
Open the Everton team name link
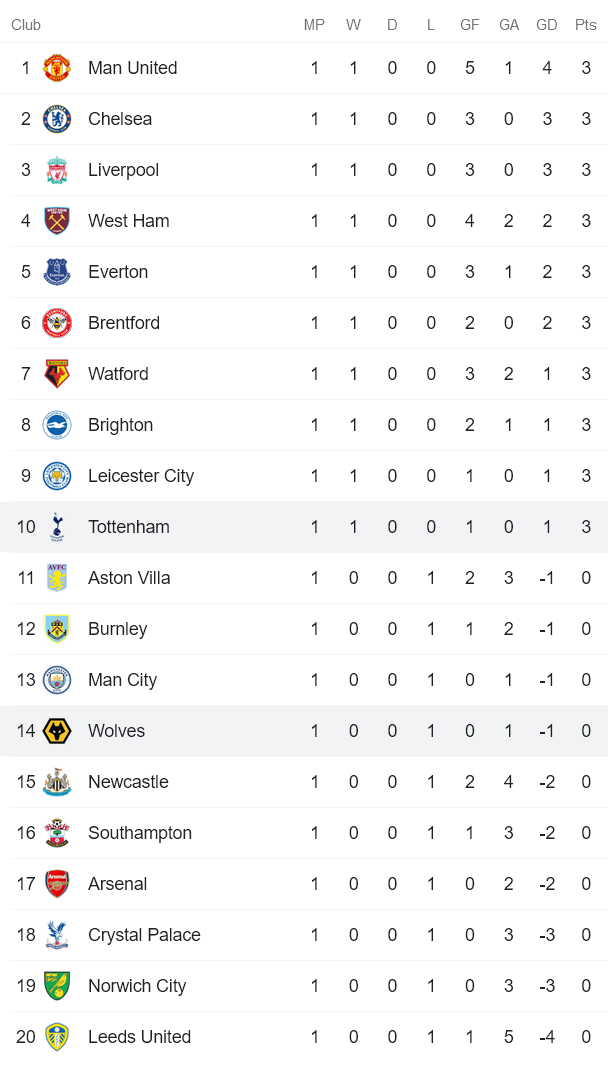(x=118, y=272)
